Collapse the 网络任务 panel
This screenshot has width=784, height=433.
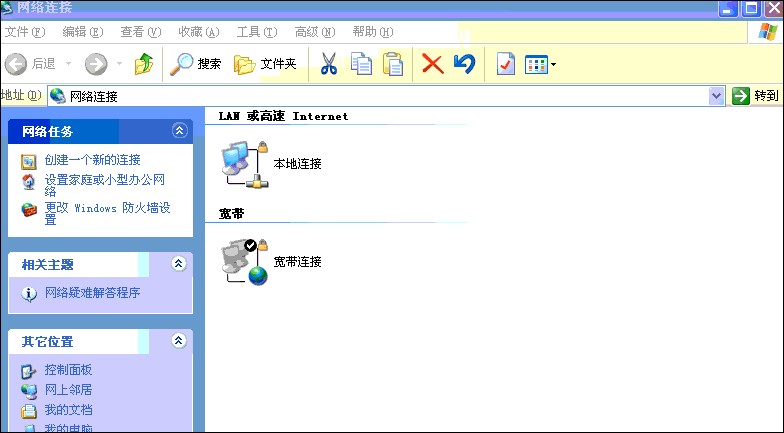[x=180, y=130]
